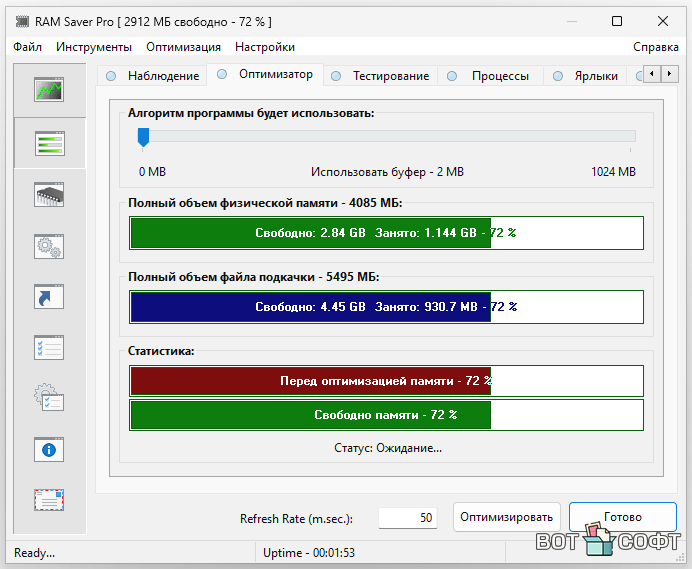The image size is (692, 569).
Task: Open the Файл menu
Action: coord(27,47)
